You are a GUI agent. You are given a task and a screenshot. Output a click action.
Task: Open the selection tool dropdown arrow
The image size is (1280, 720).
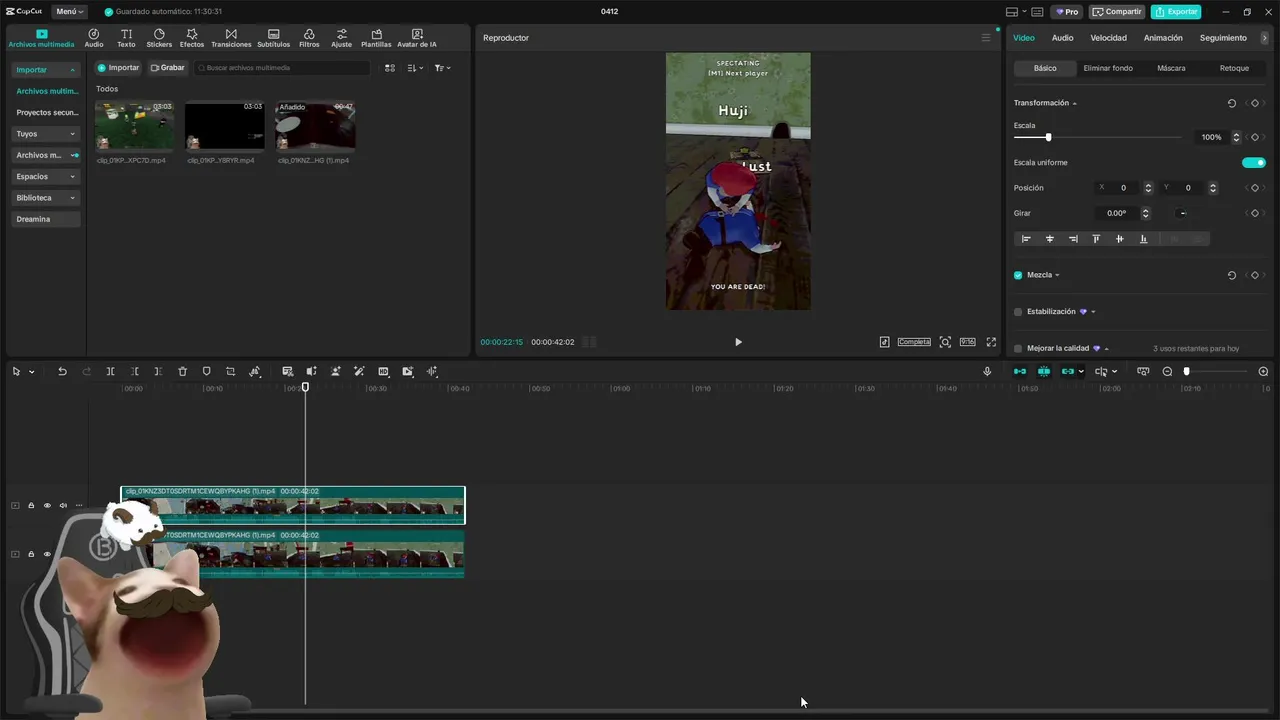pyautogui.click(x=31, y=372)
